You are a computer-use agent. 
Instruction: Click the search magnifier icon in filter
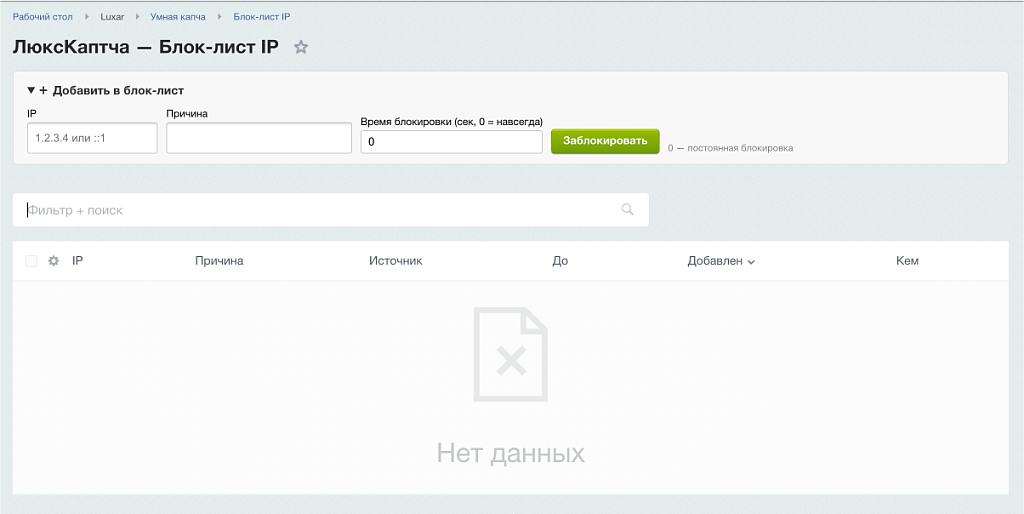click(x=627, y=210)
